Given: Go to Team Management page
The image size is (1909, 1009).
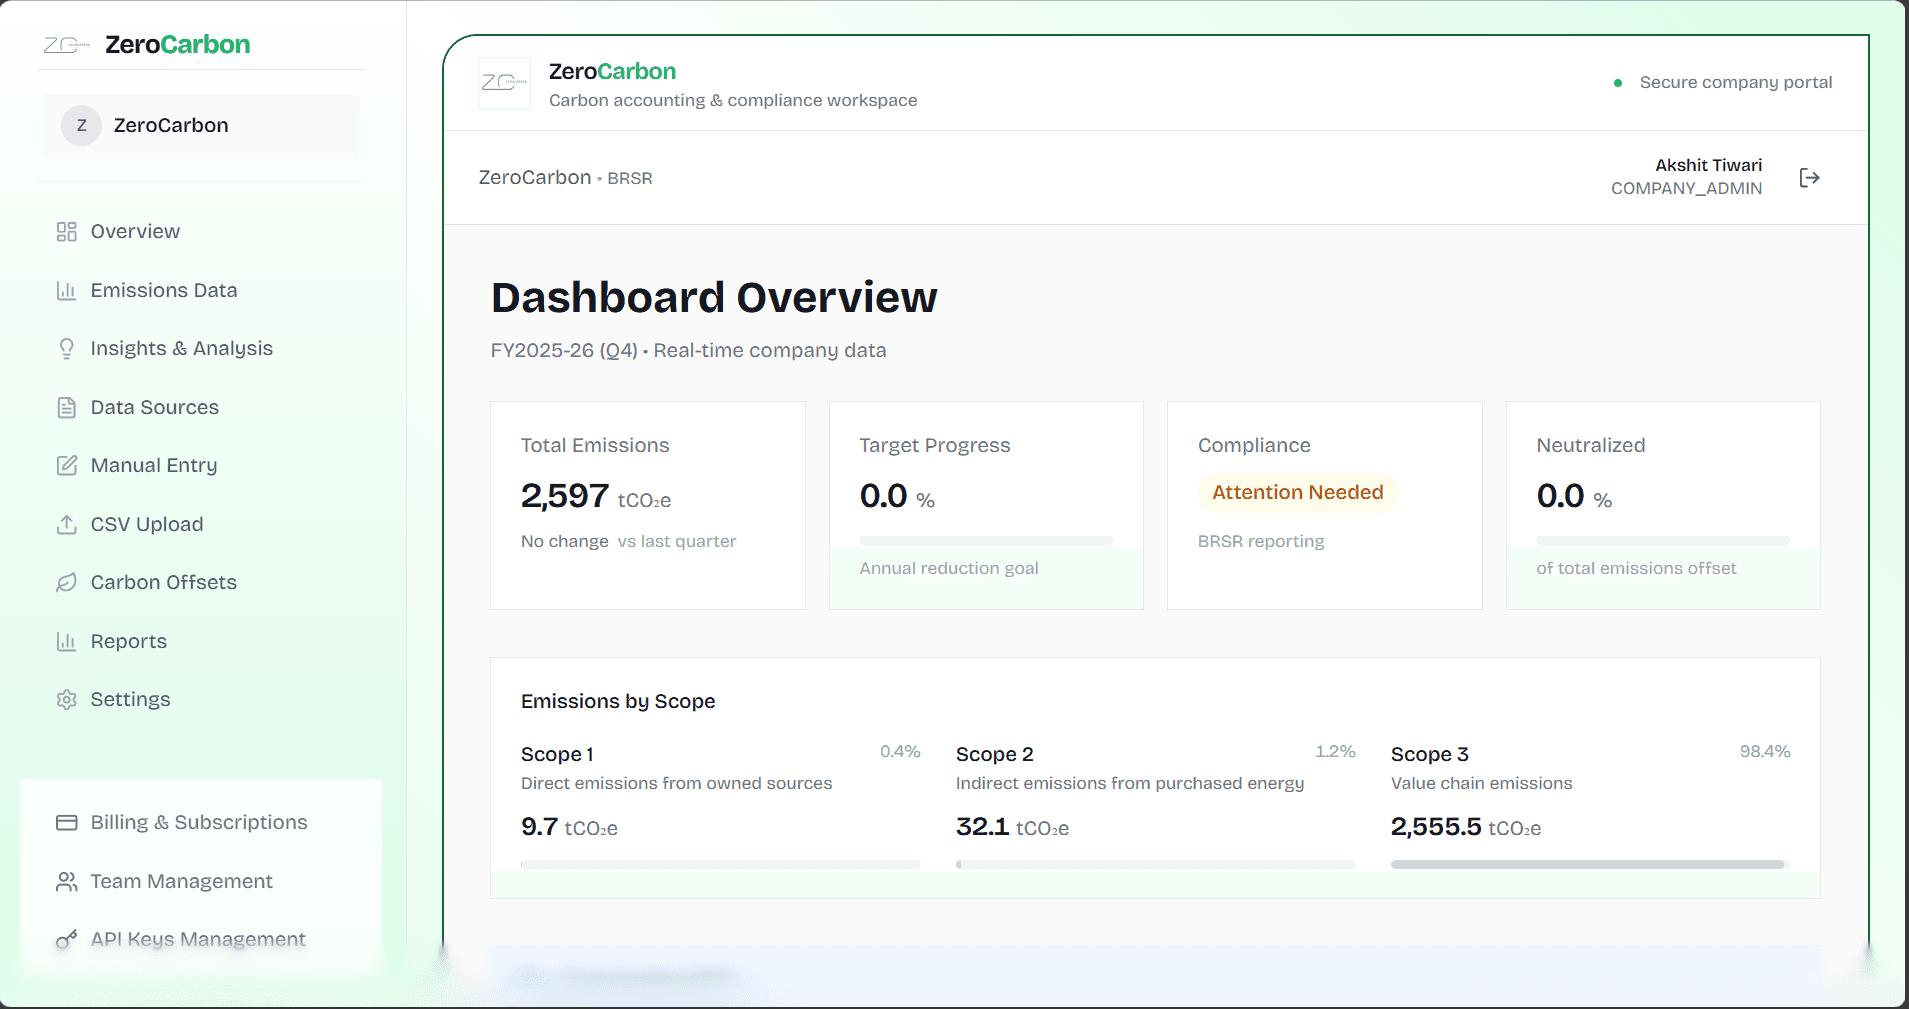Looking at the screenshot, I should 181,882.
